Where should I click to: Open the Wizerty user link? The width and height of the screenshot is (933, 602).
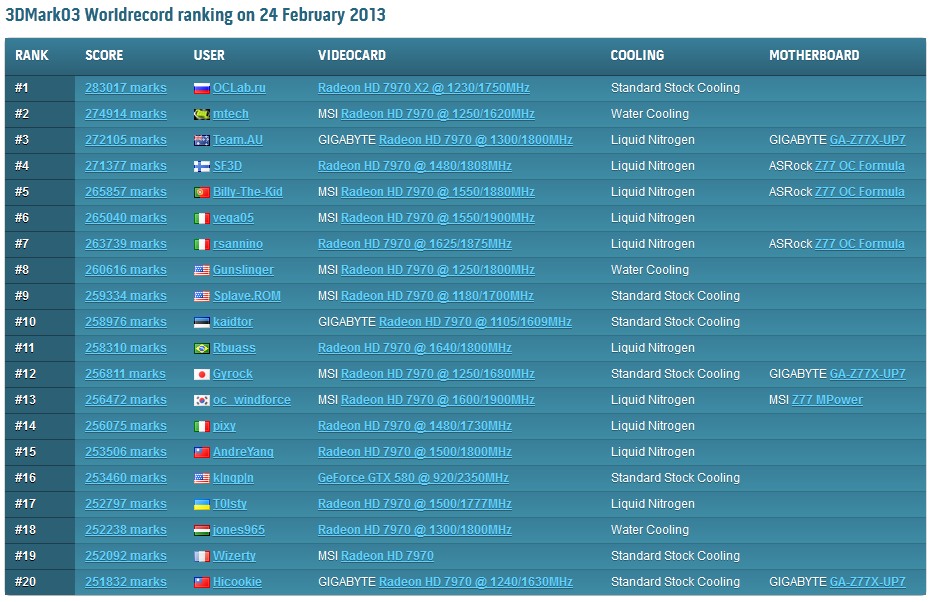[234, 556]
